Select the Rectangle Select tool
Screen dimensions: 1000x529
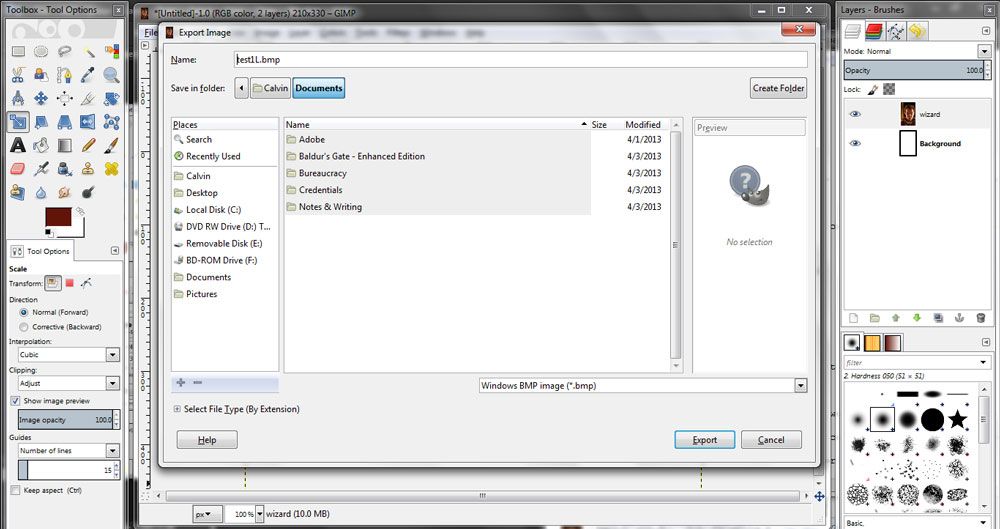point(18,52)
